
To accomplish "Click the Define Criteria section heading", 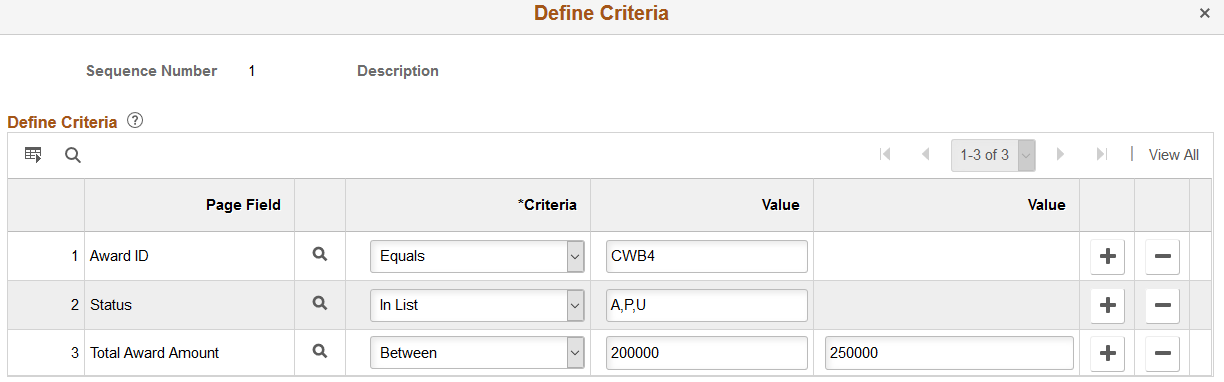I will [62, 122].
